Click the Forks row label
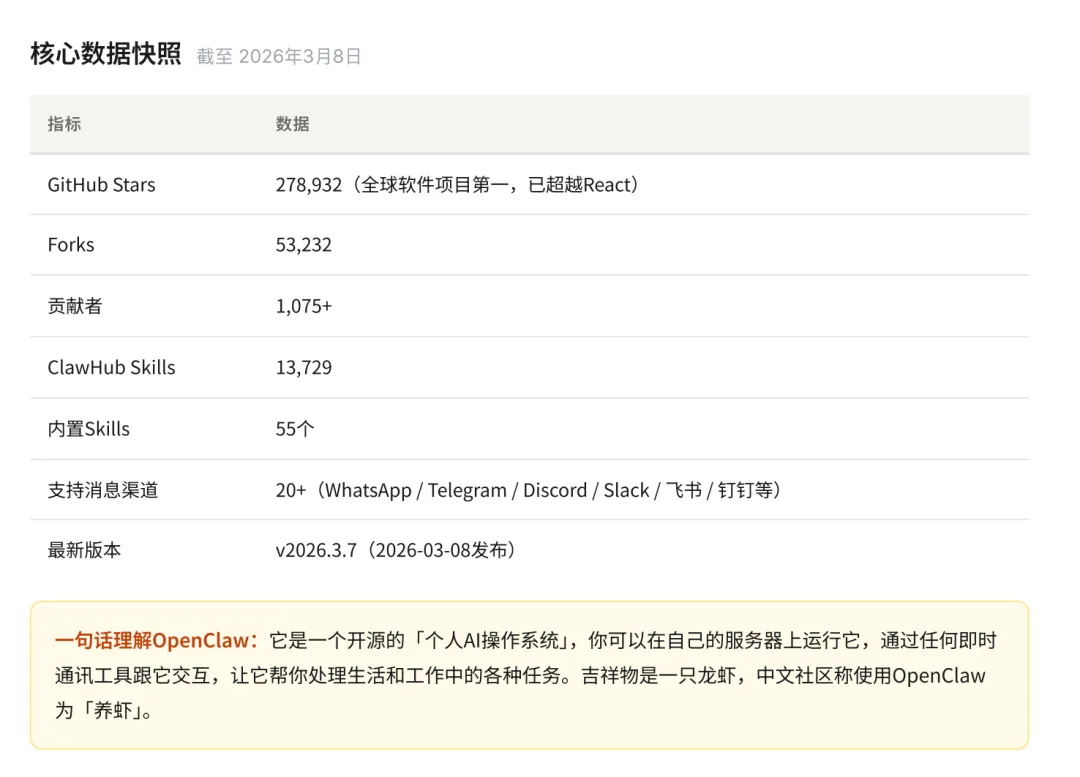 (71, 245)
